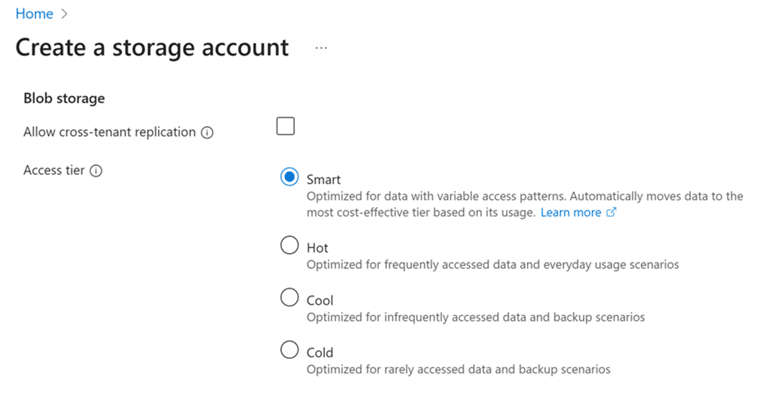The width and height of the screenshot is (757, 414).
Task: Select the Smart access tier radio button
Action: click(x=290, y=177)
